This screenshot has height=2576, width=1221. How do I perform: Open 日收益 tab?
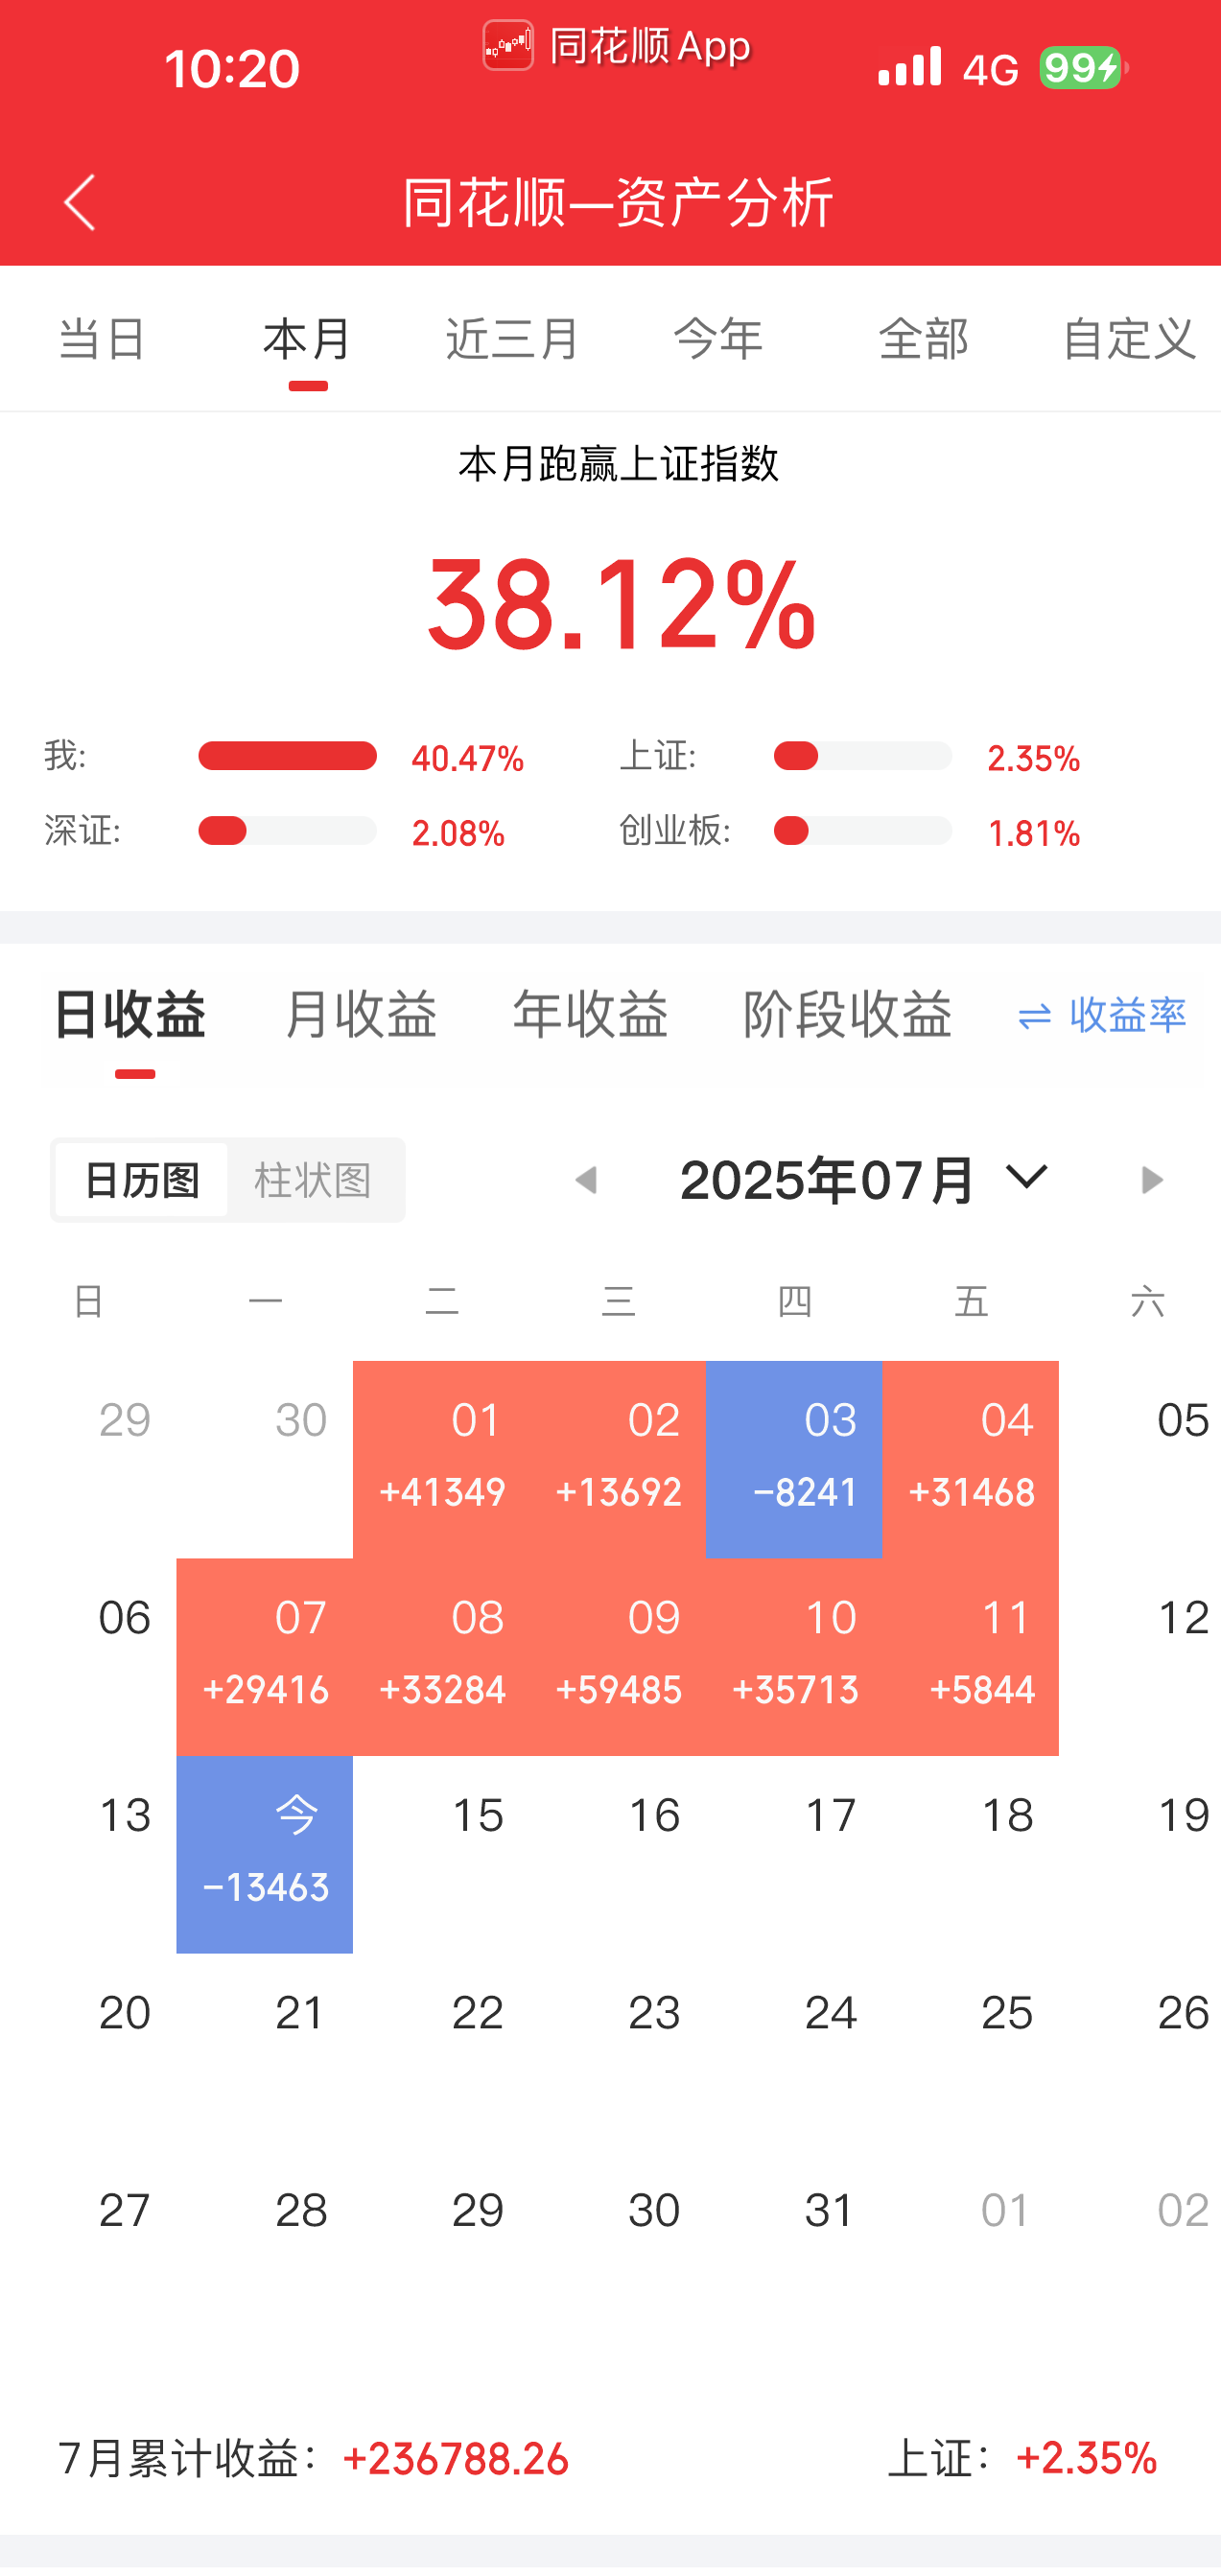tap(130, 1015)
